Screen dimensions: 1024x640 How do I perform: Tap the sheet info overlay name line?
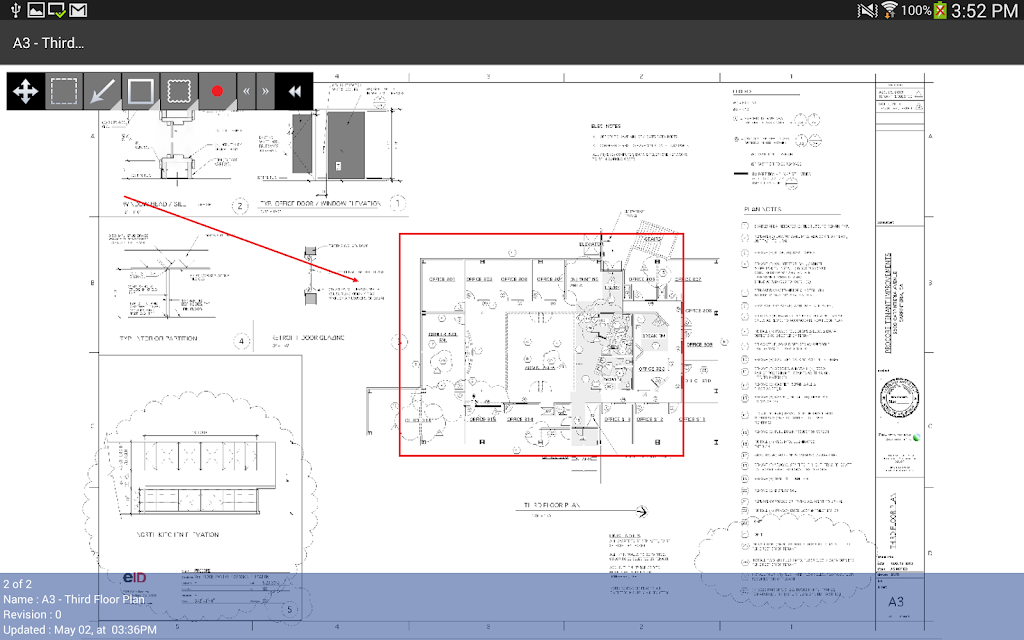74,600
